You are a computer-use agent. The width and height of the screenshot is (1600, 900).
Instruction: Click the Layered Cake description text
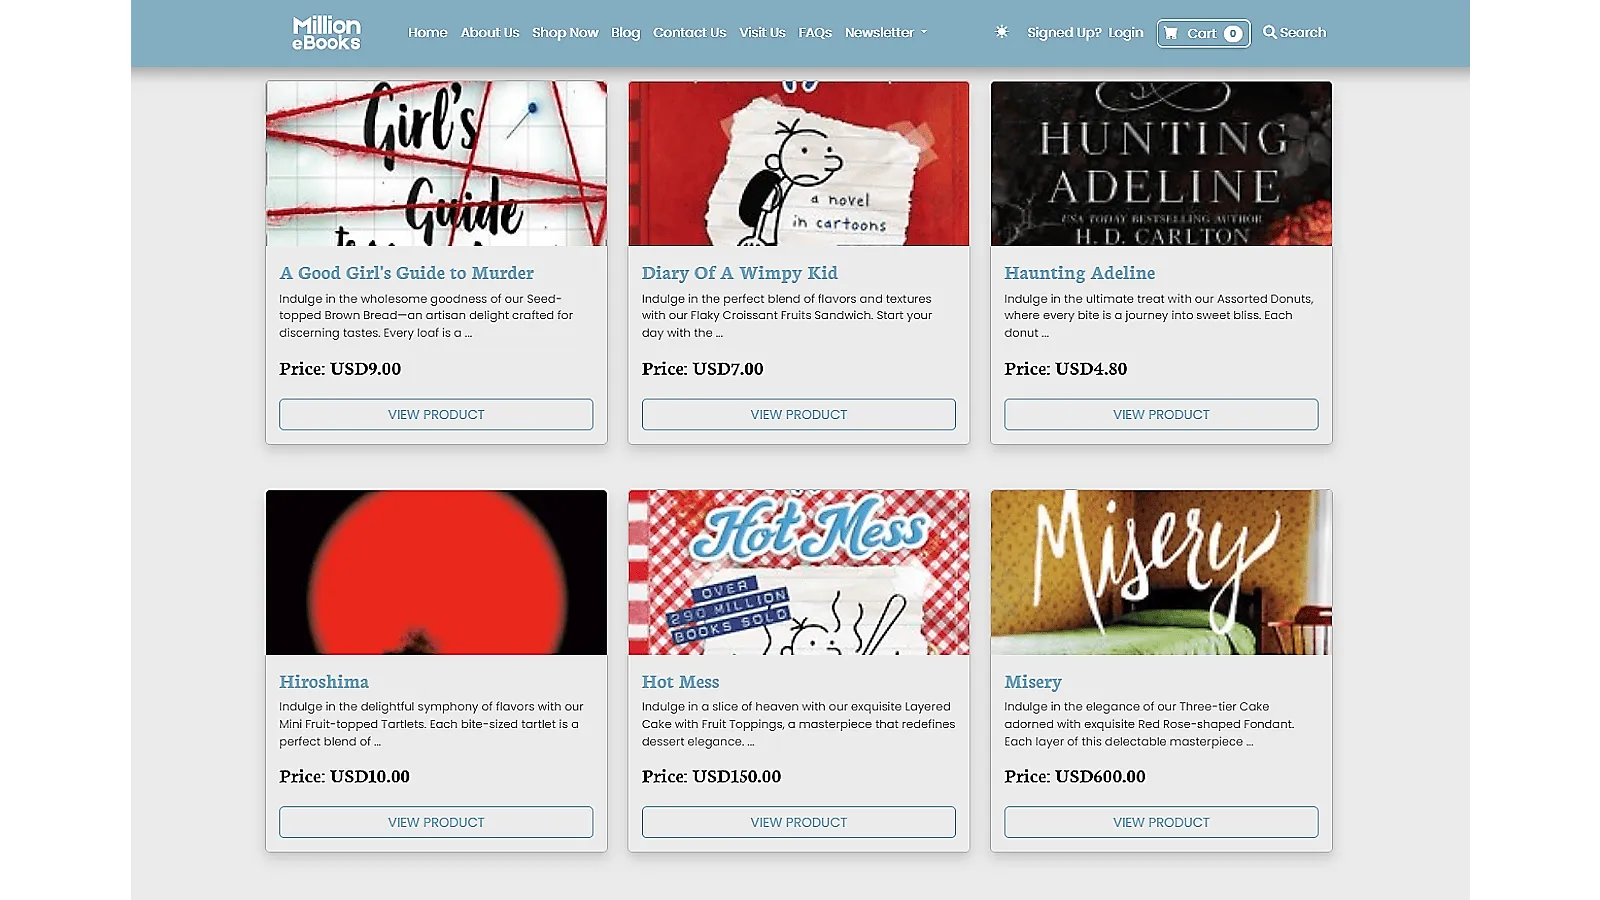click(798, 724)
